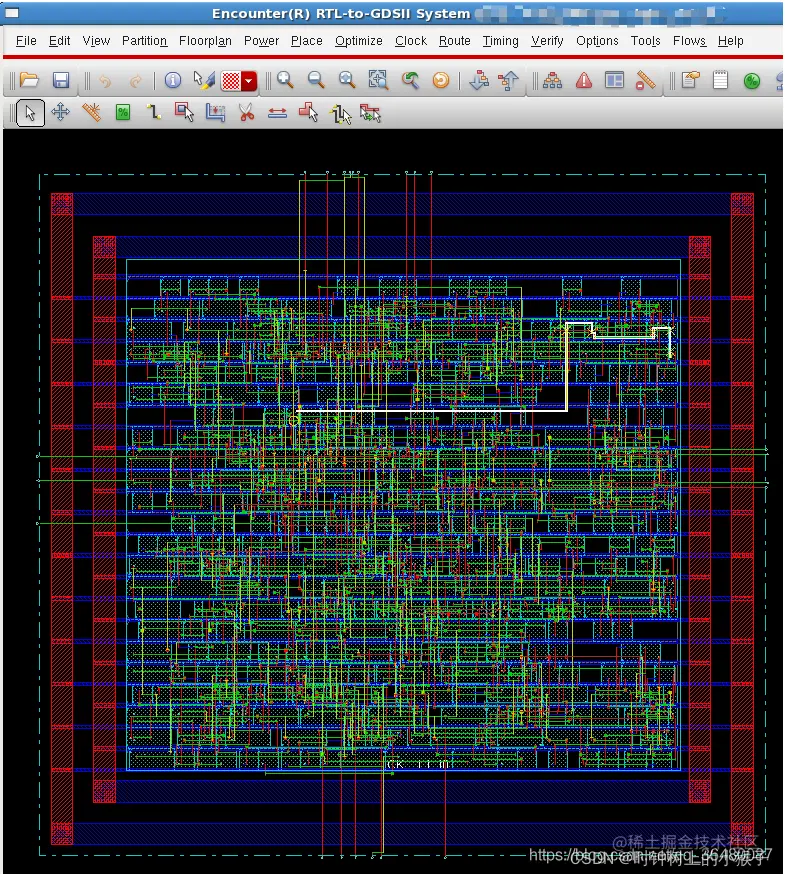
Task: Click the notepad log icon
Action: (x=720, y=80)
